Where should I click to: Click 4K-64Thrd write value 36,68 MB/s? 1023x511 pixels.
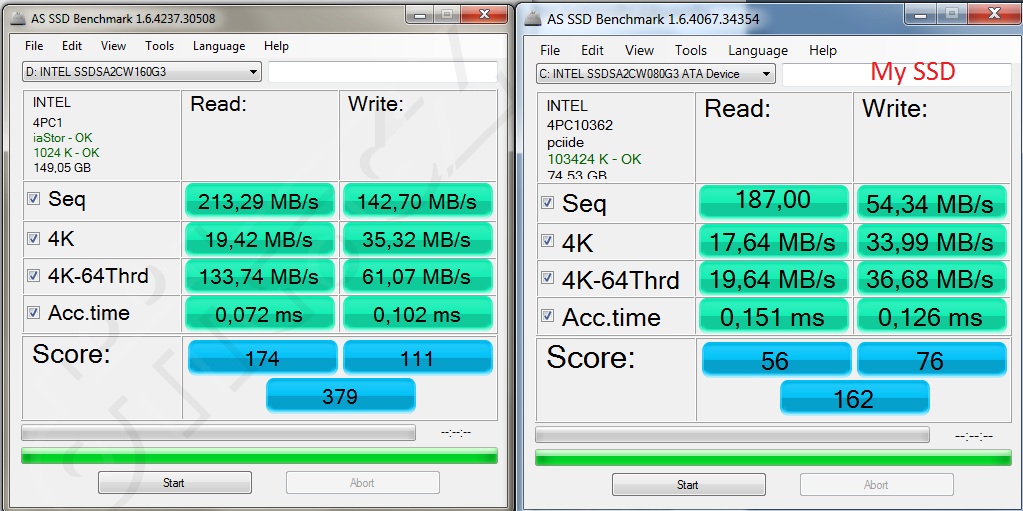click(x=931, y=279)
